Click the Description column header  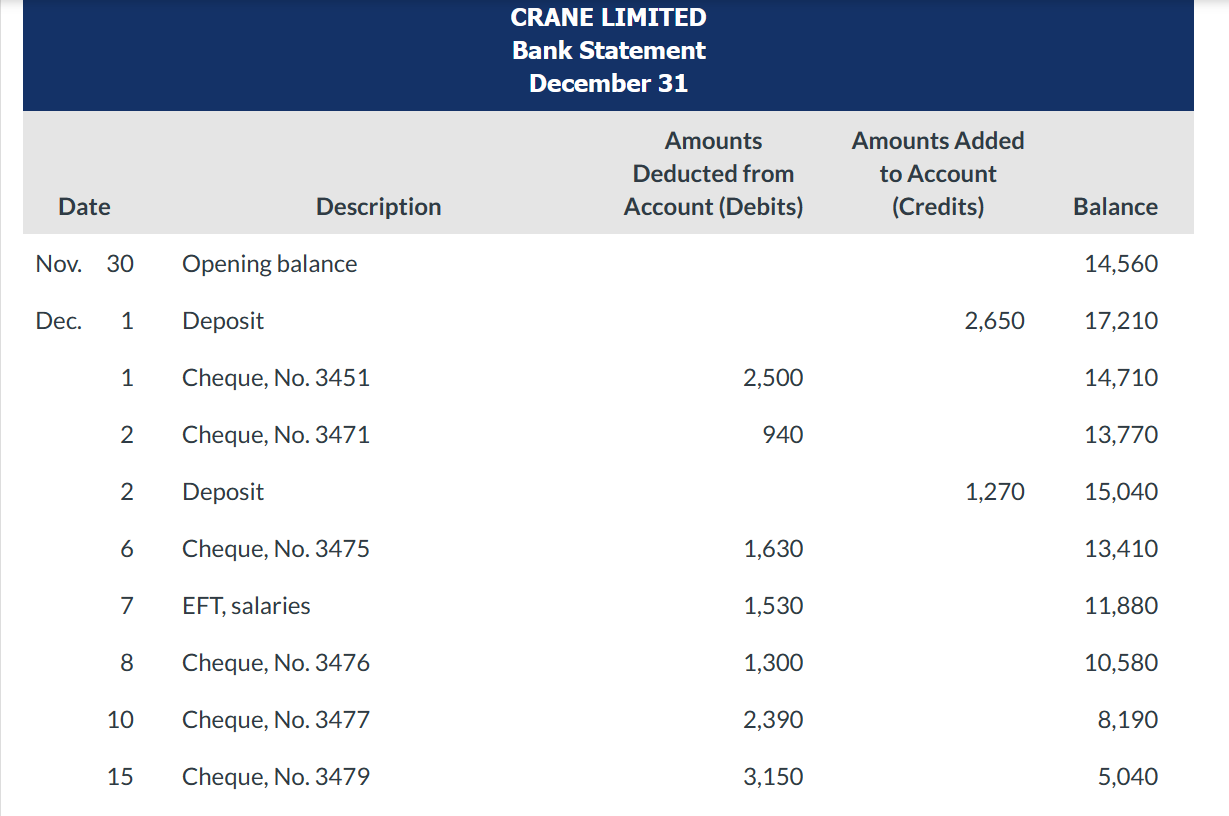coord(378,207)
